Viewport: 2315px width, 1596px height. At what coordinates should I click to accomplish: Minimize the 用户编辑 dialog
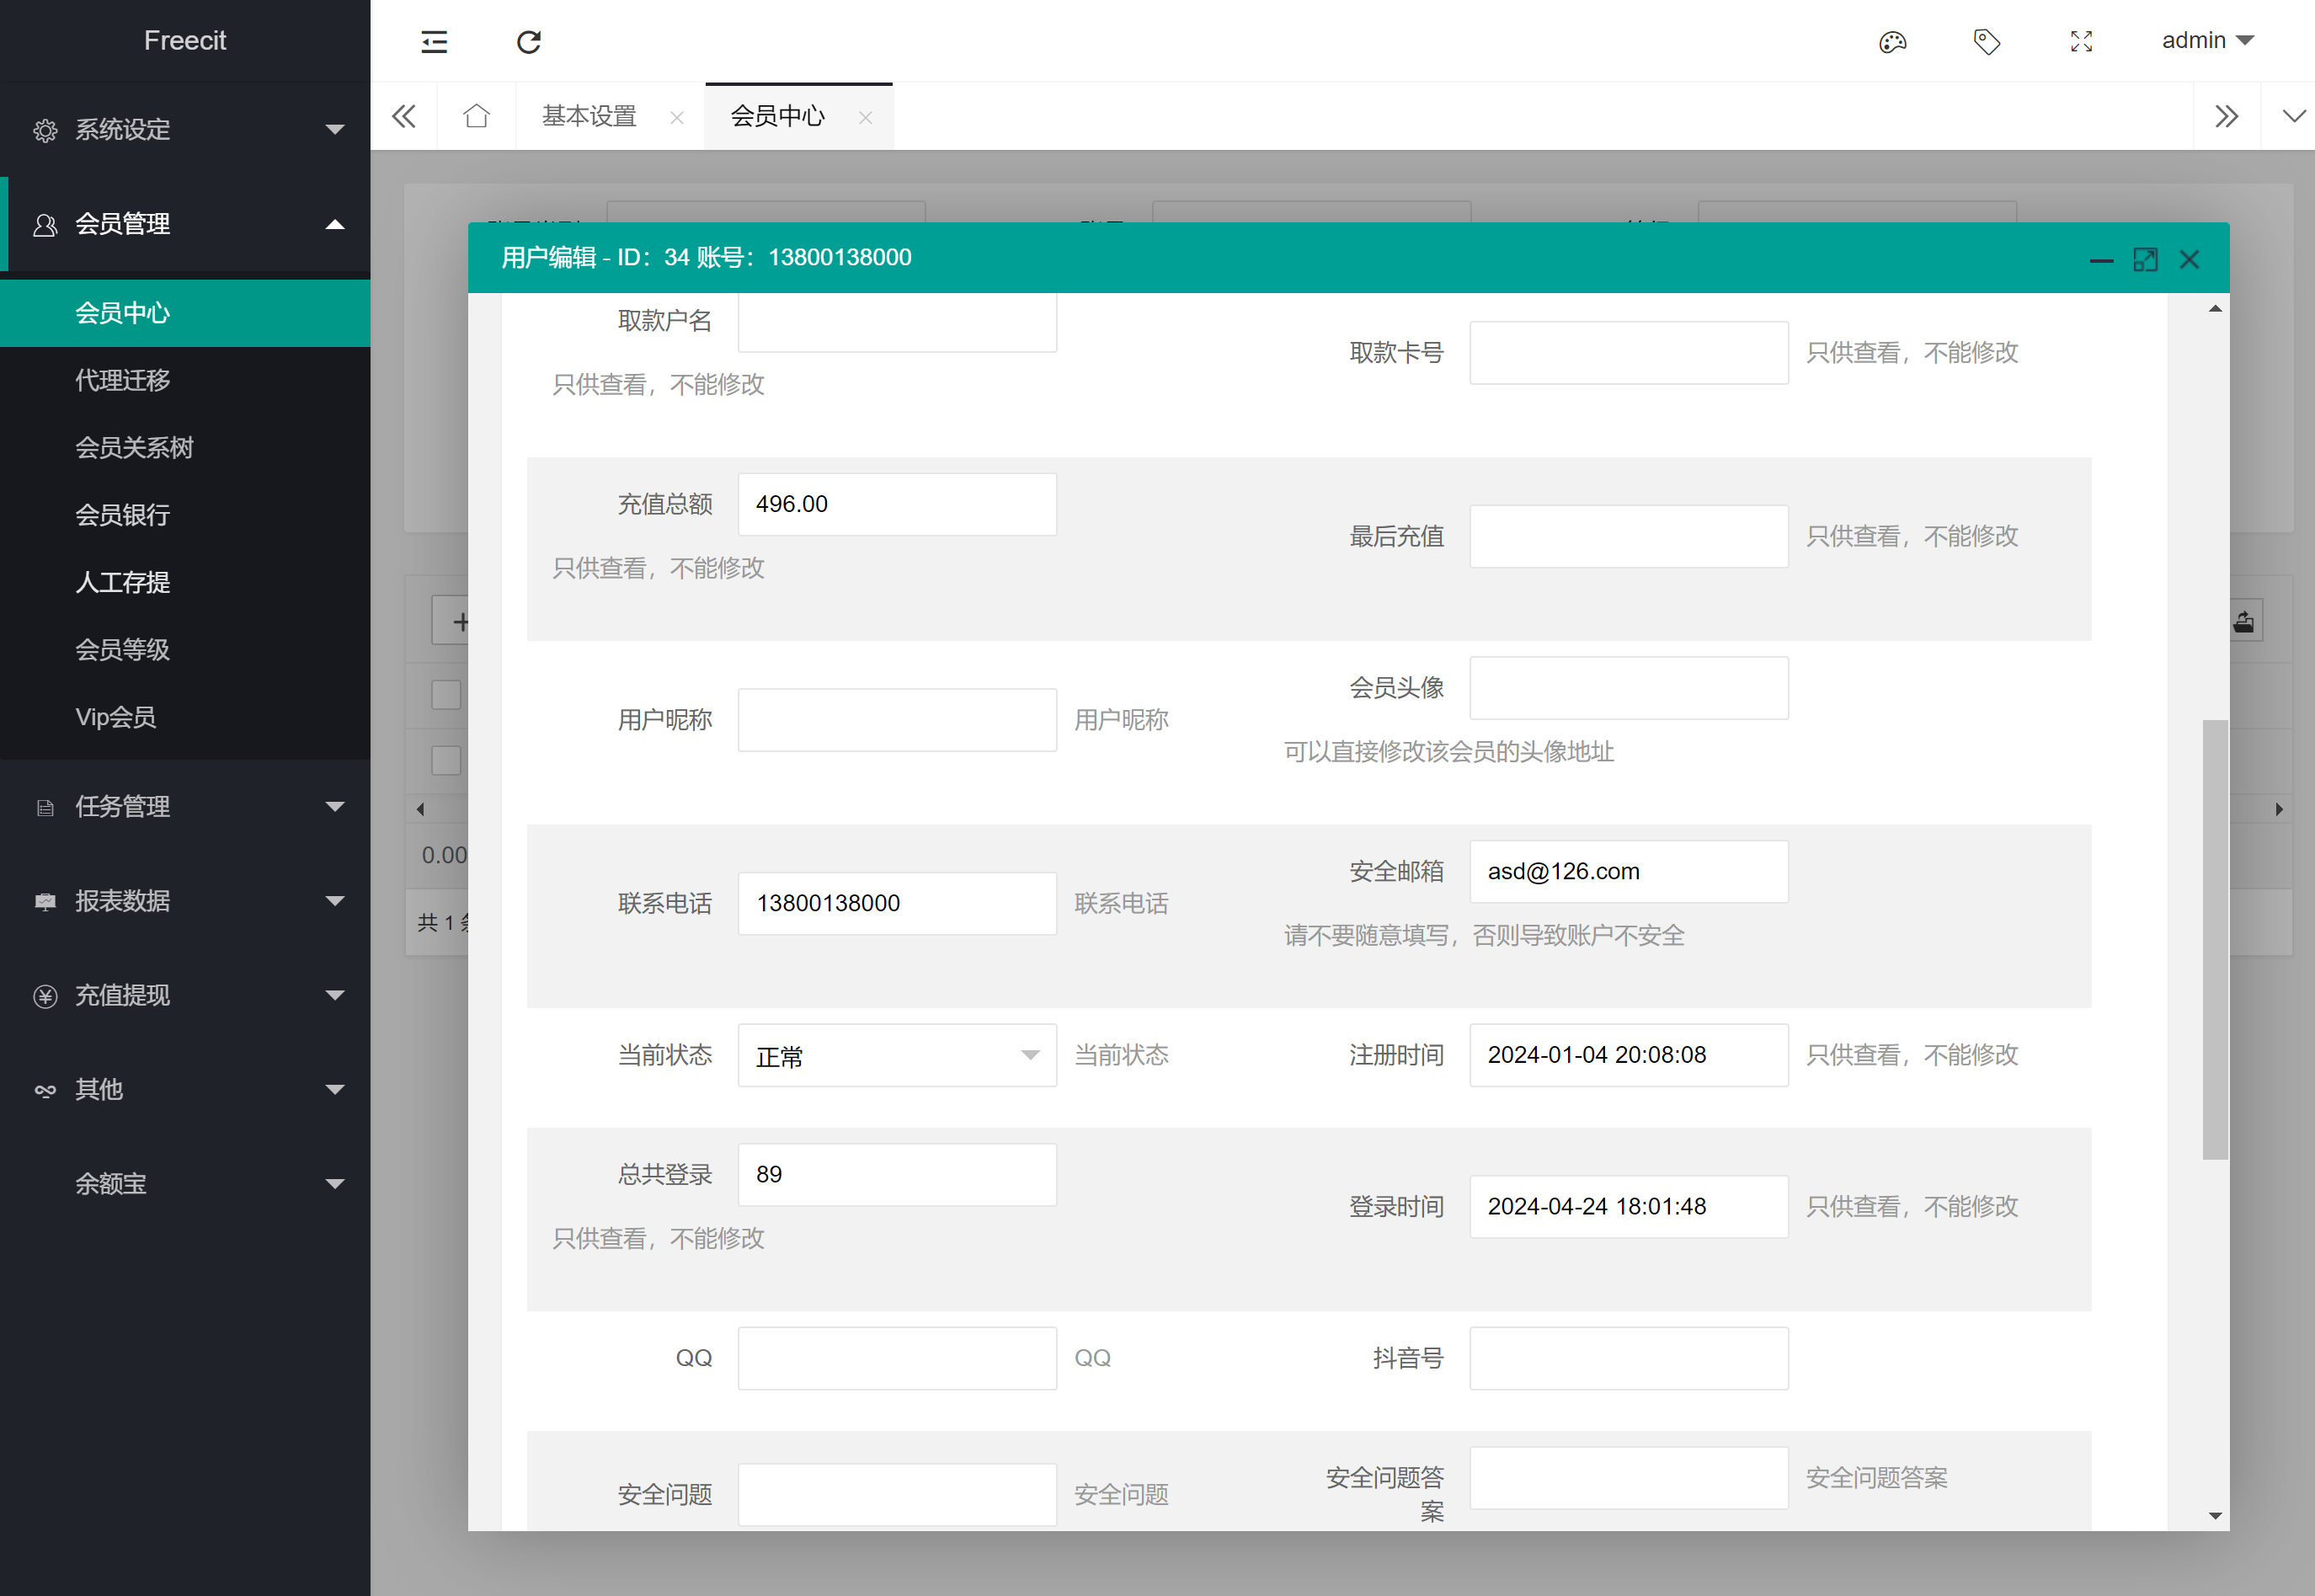(x=2101, y=260)
